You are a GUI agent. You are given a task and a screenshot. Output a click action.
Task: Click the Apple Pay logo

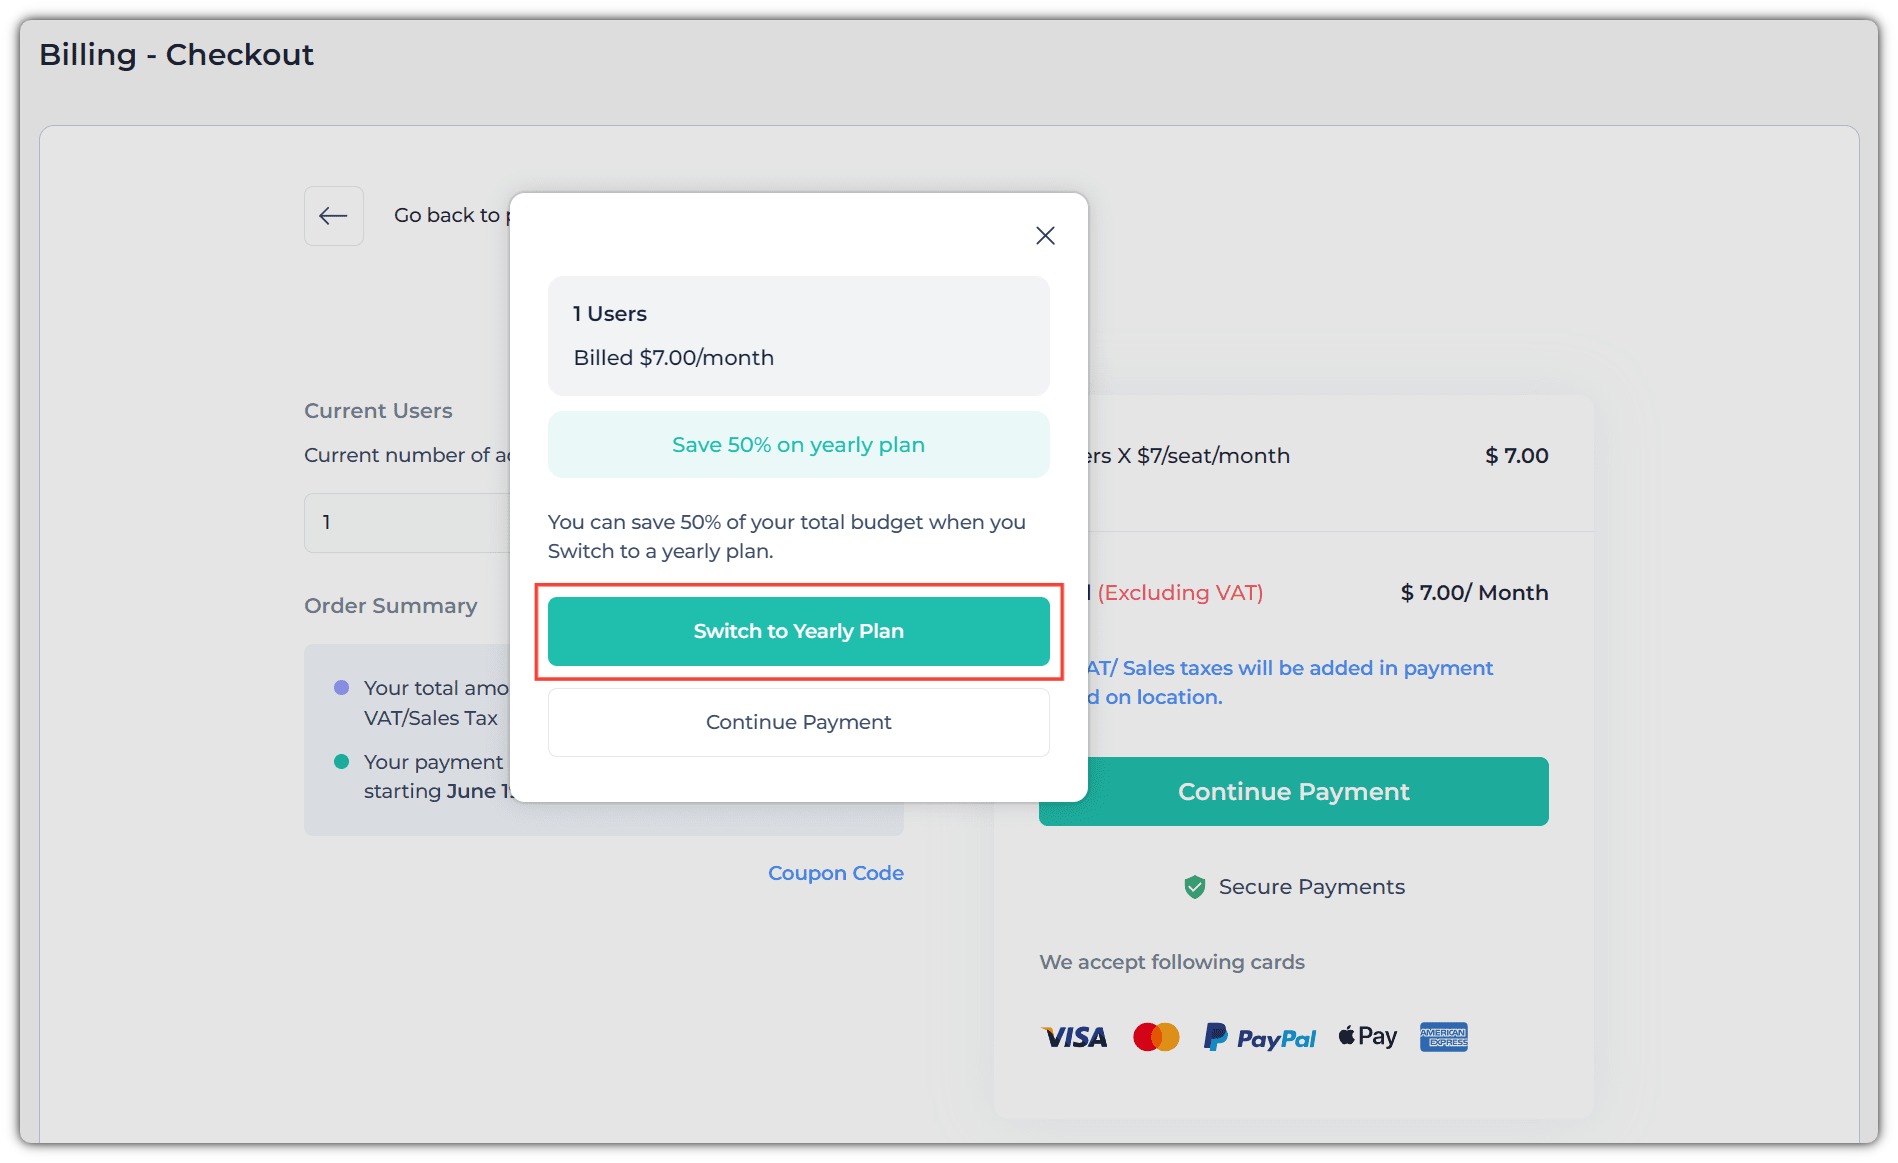tap(1368, 1036)
